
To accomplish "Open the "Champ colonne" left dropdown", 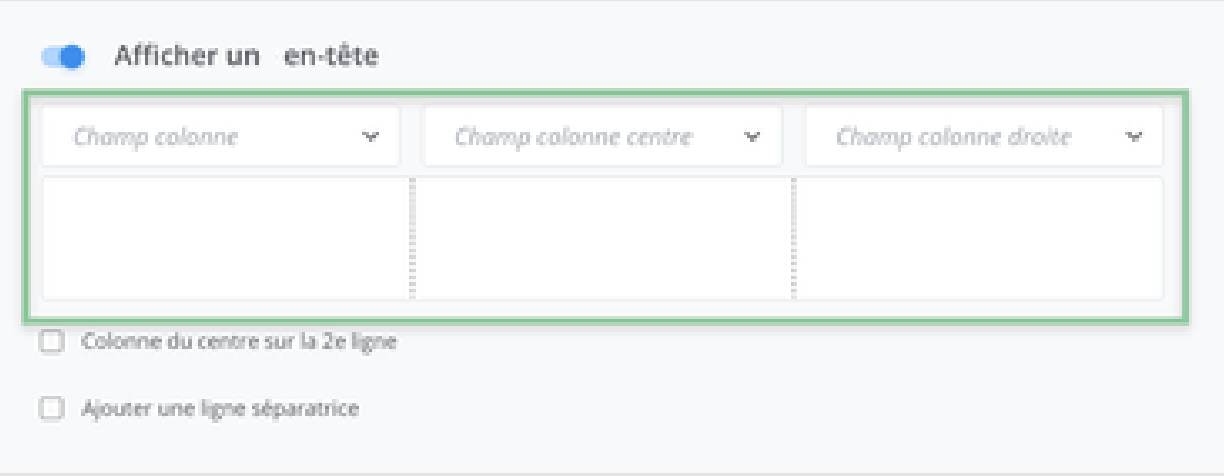I will (x=220, y=137).
